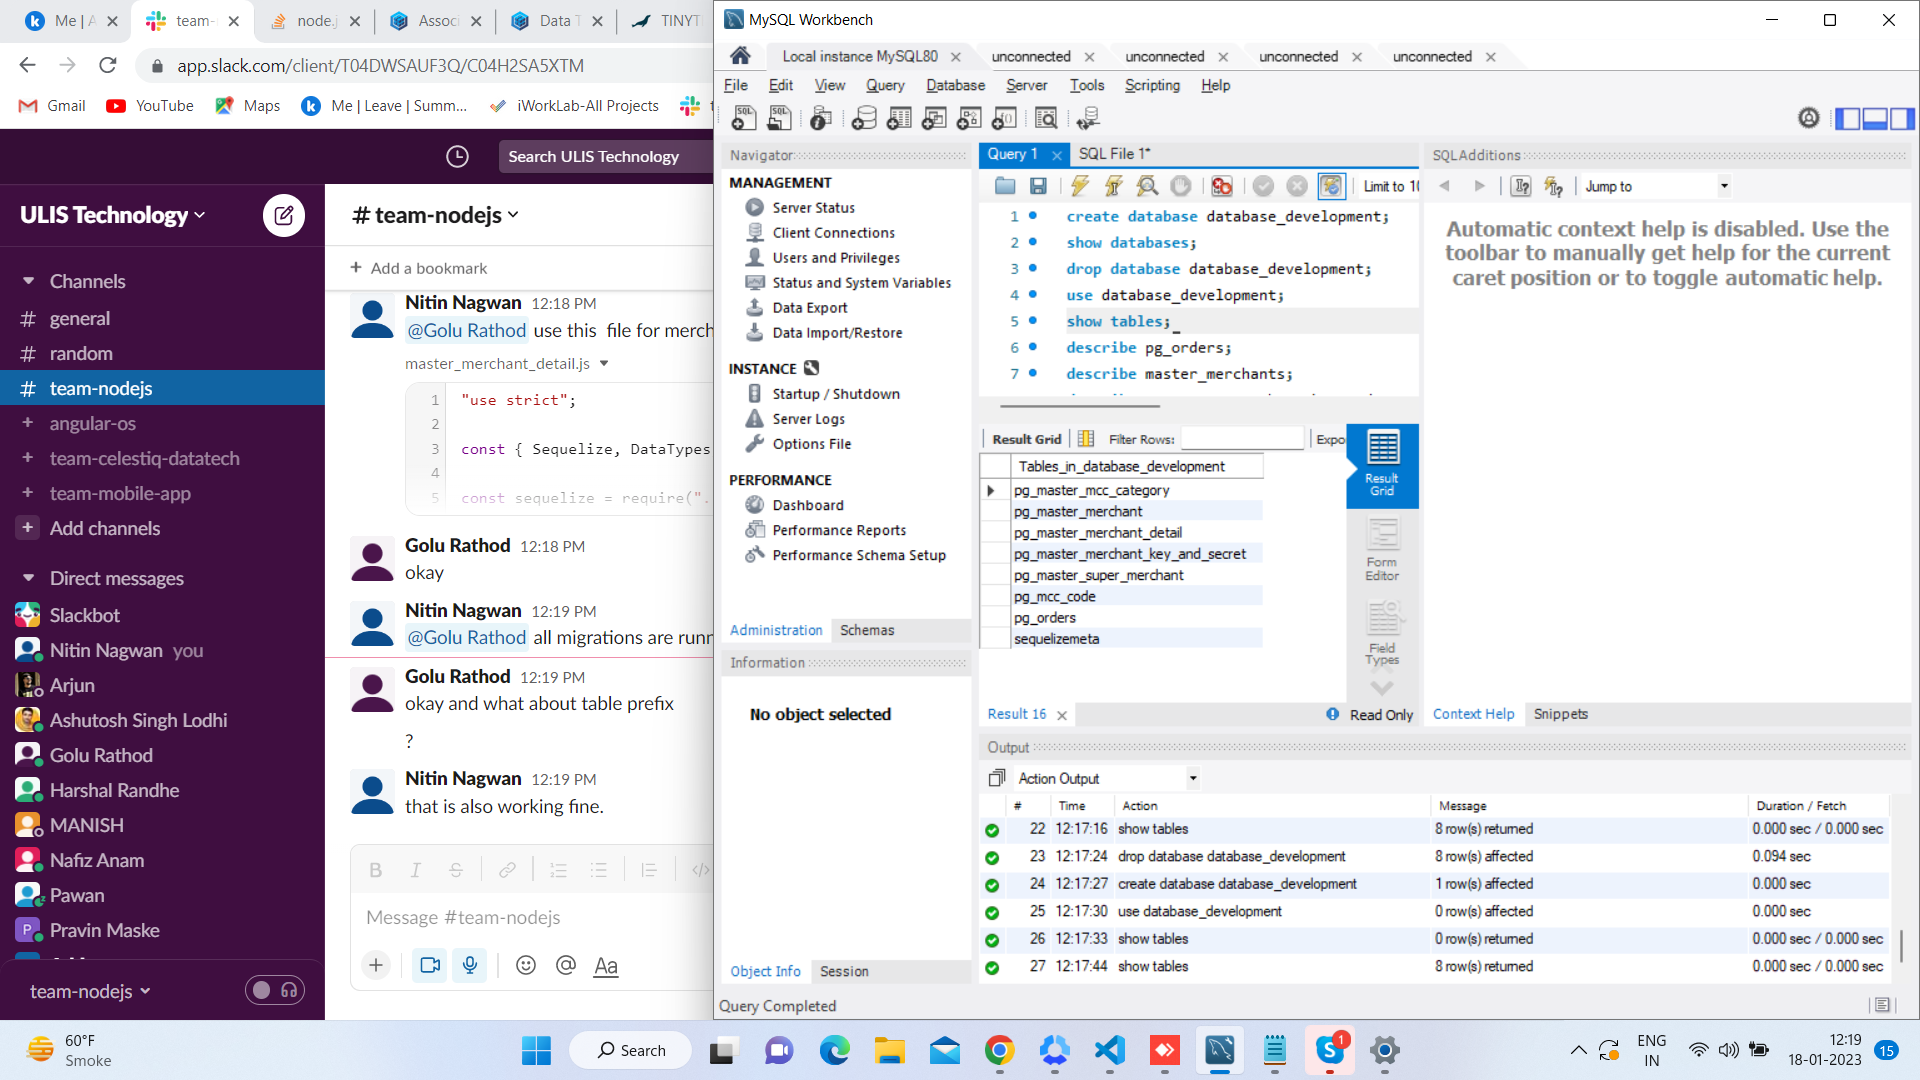The height and width of the screenshot is (1080, 1920).
Task: Open the Limit rows dropdown
Action: 1391,186
